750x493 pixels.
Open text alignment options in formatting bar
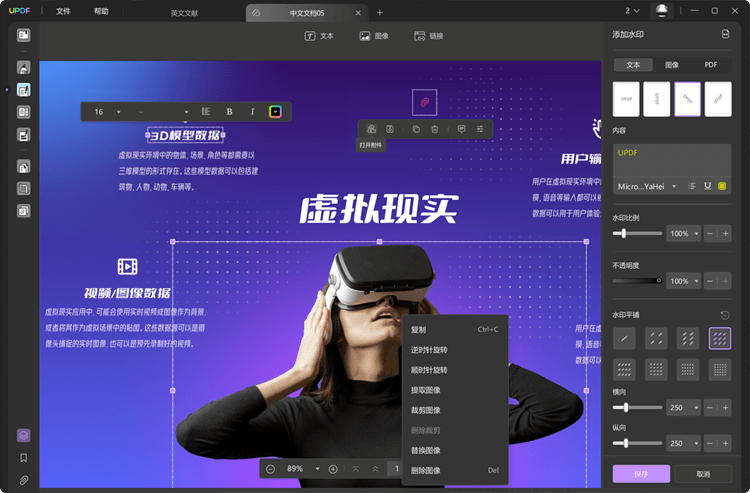[x=206, y=111]
